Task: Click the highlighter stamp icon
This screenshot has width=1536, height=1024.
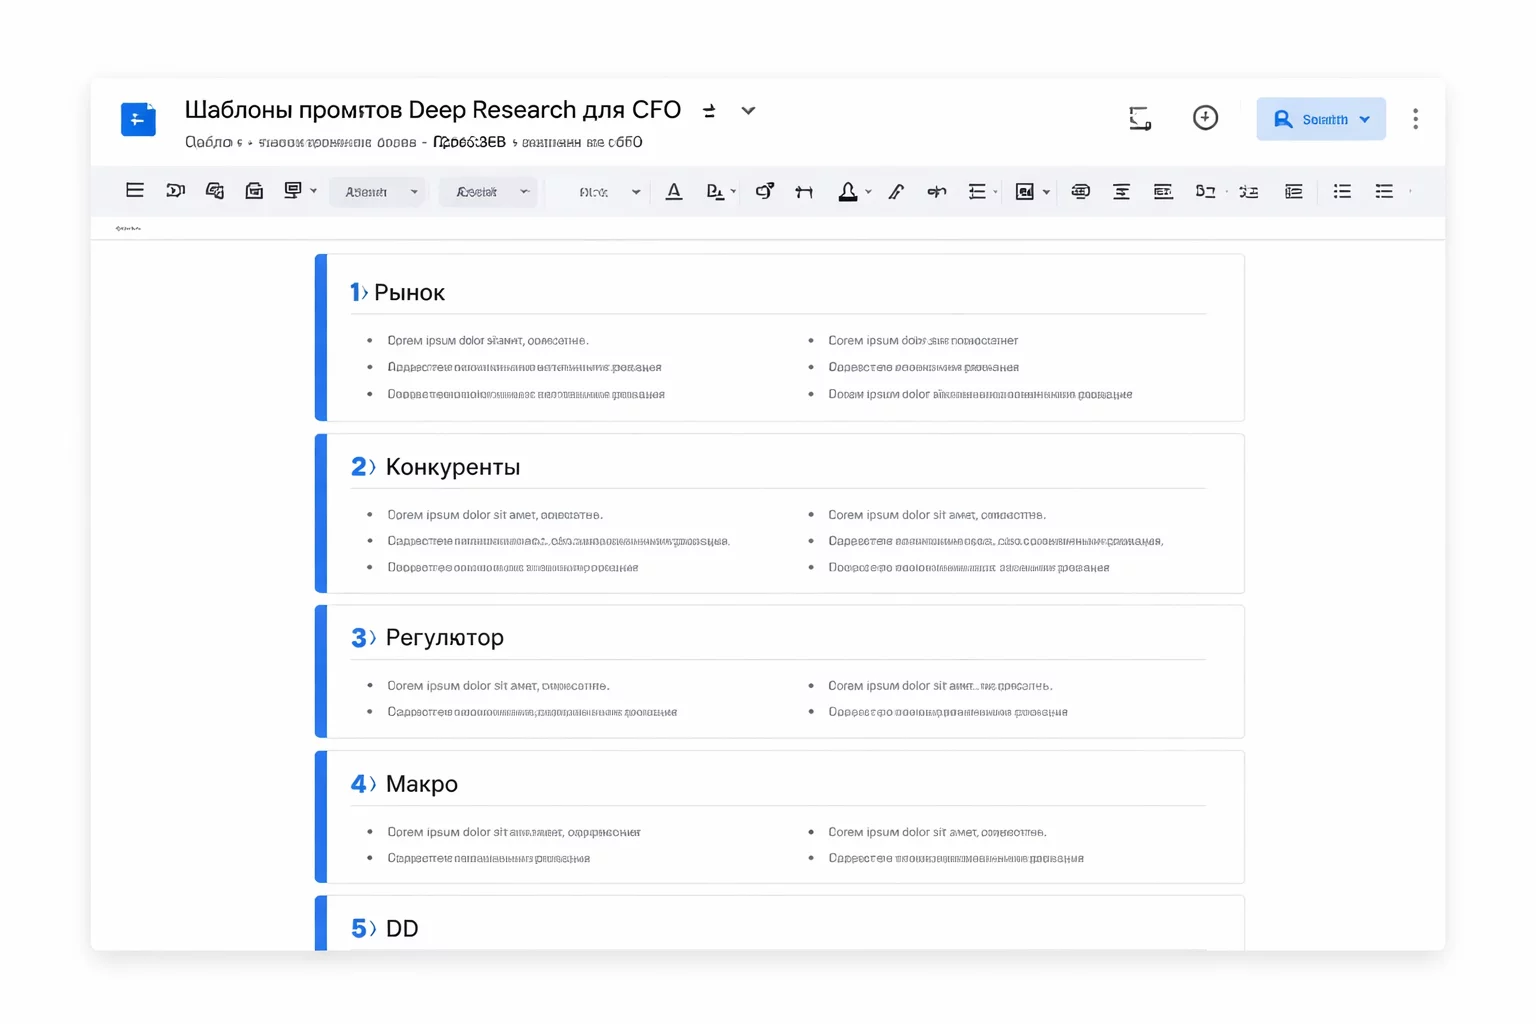Action: tap(848, 191)
